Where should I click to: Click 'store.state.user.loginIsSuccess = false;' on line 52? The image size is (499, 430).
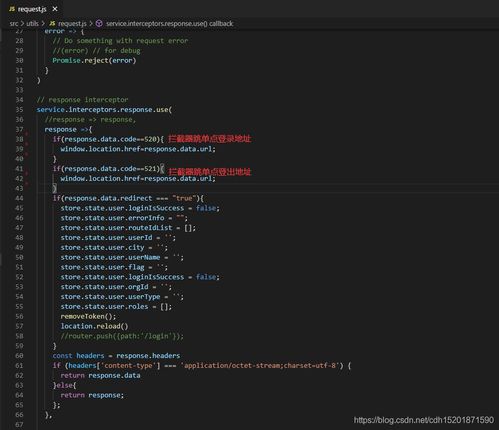pos(140,277)
